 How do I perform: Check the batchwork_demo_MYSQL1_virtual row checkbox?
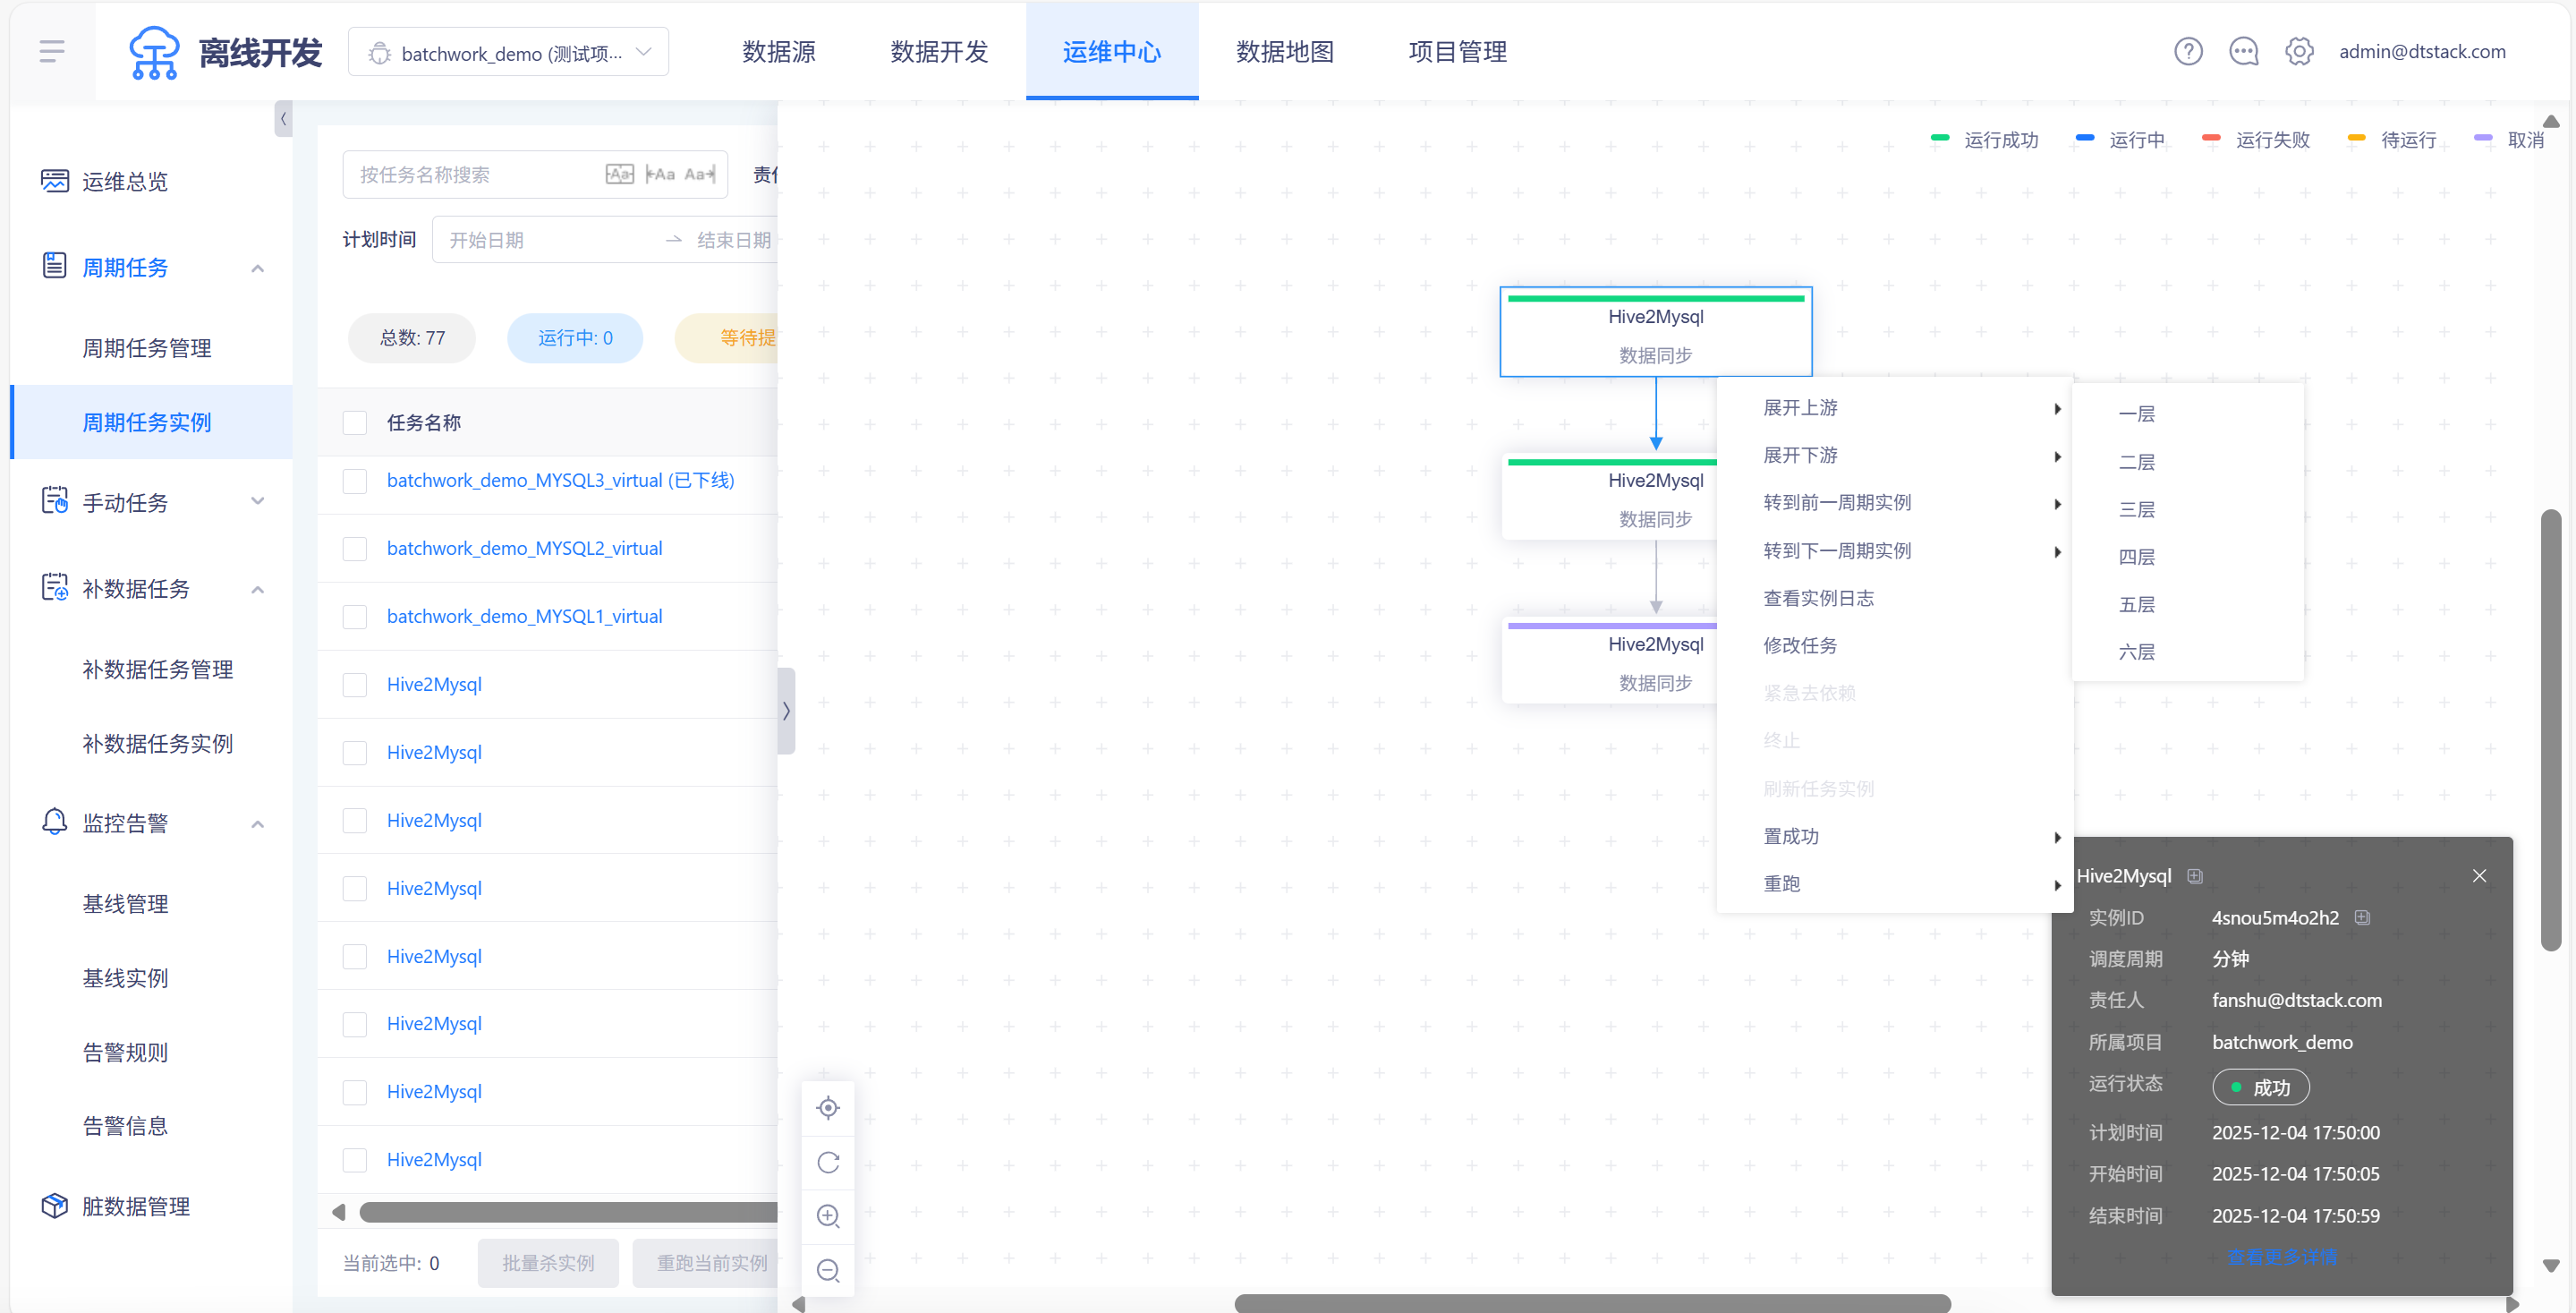355,617
